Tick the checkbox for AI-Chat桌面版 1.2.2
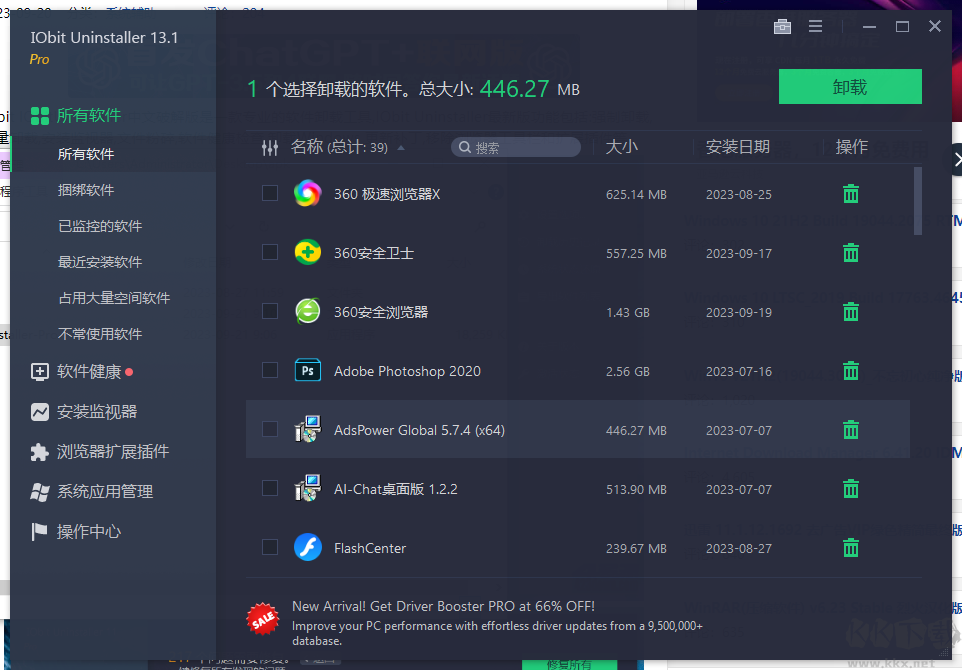The width and height of the screenshot is (962, 670). tap(270, 488)
